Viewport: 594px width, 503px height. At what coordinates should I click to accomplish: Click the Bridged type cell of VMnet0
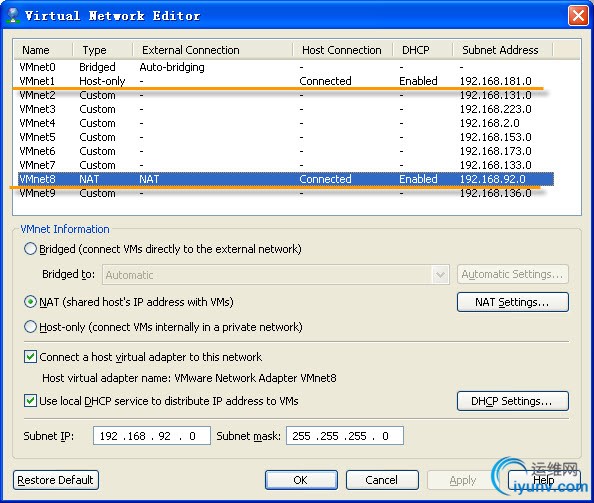[x=97, y=67]
